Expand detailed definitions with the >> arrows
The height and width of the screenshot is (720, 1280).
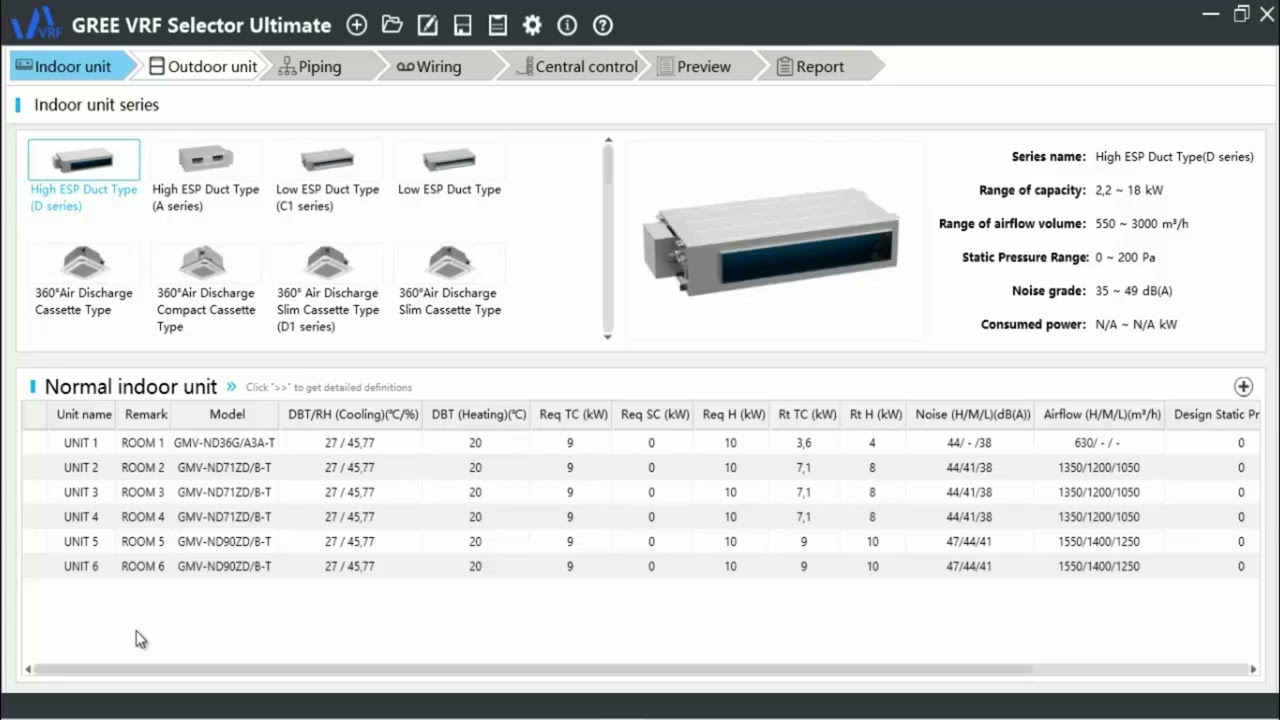(x=232, y=386)
